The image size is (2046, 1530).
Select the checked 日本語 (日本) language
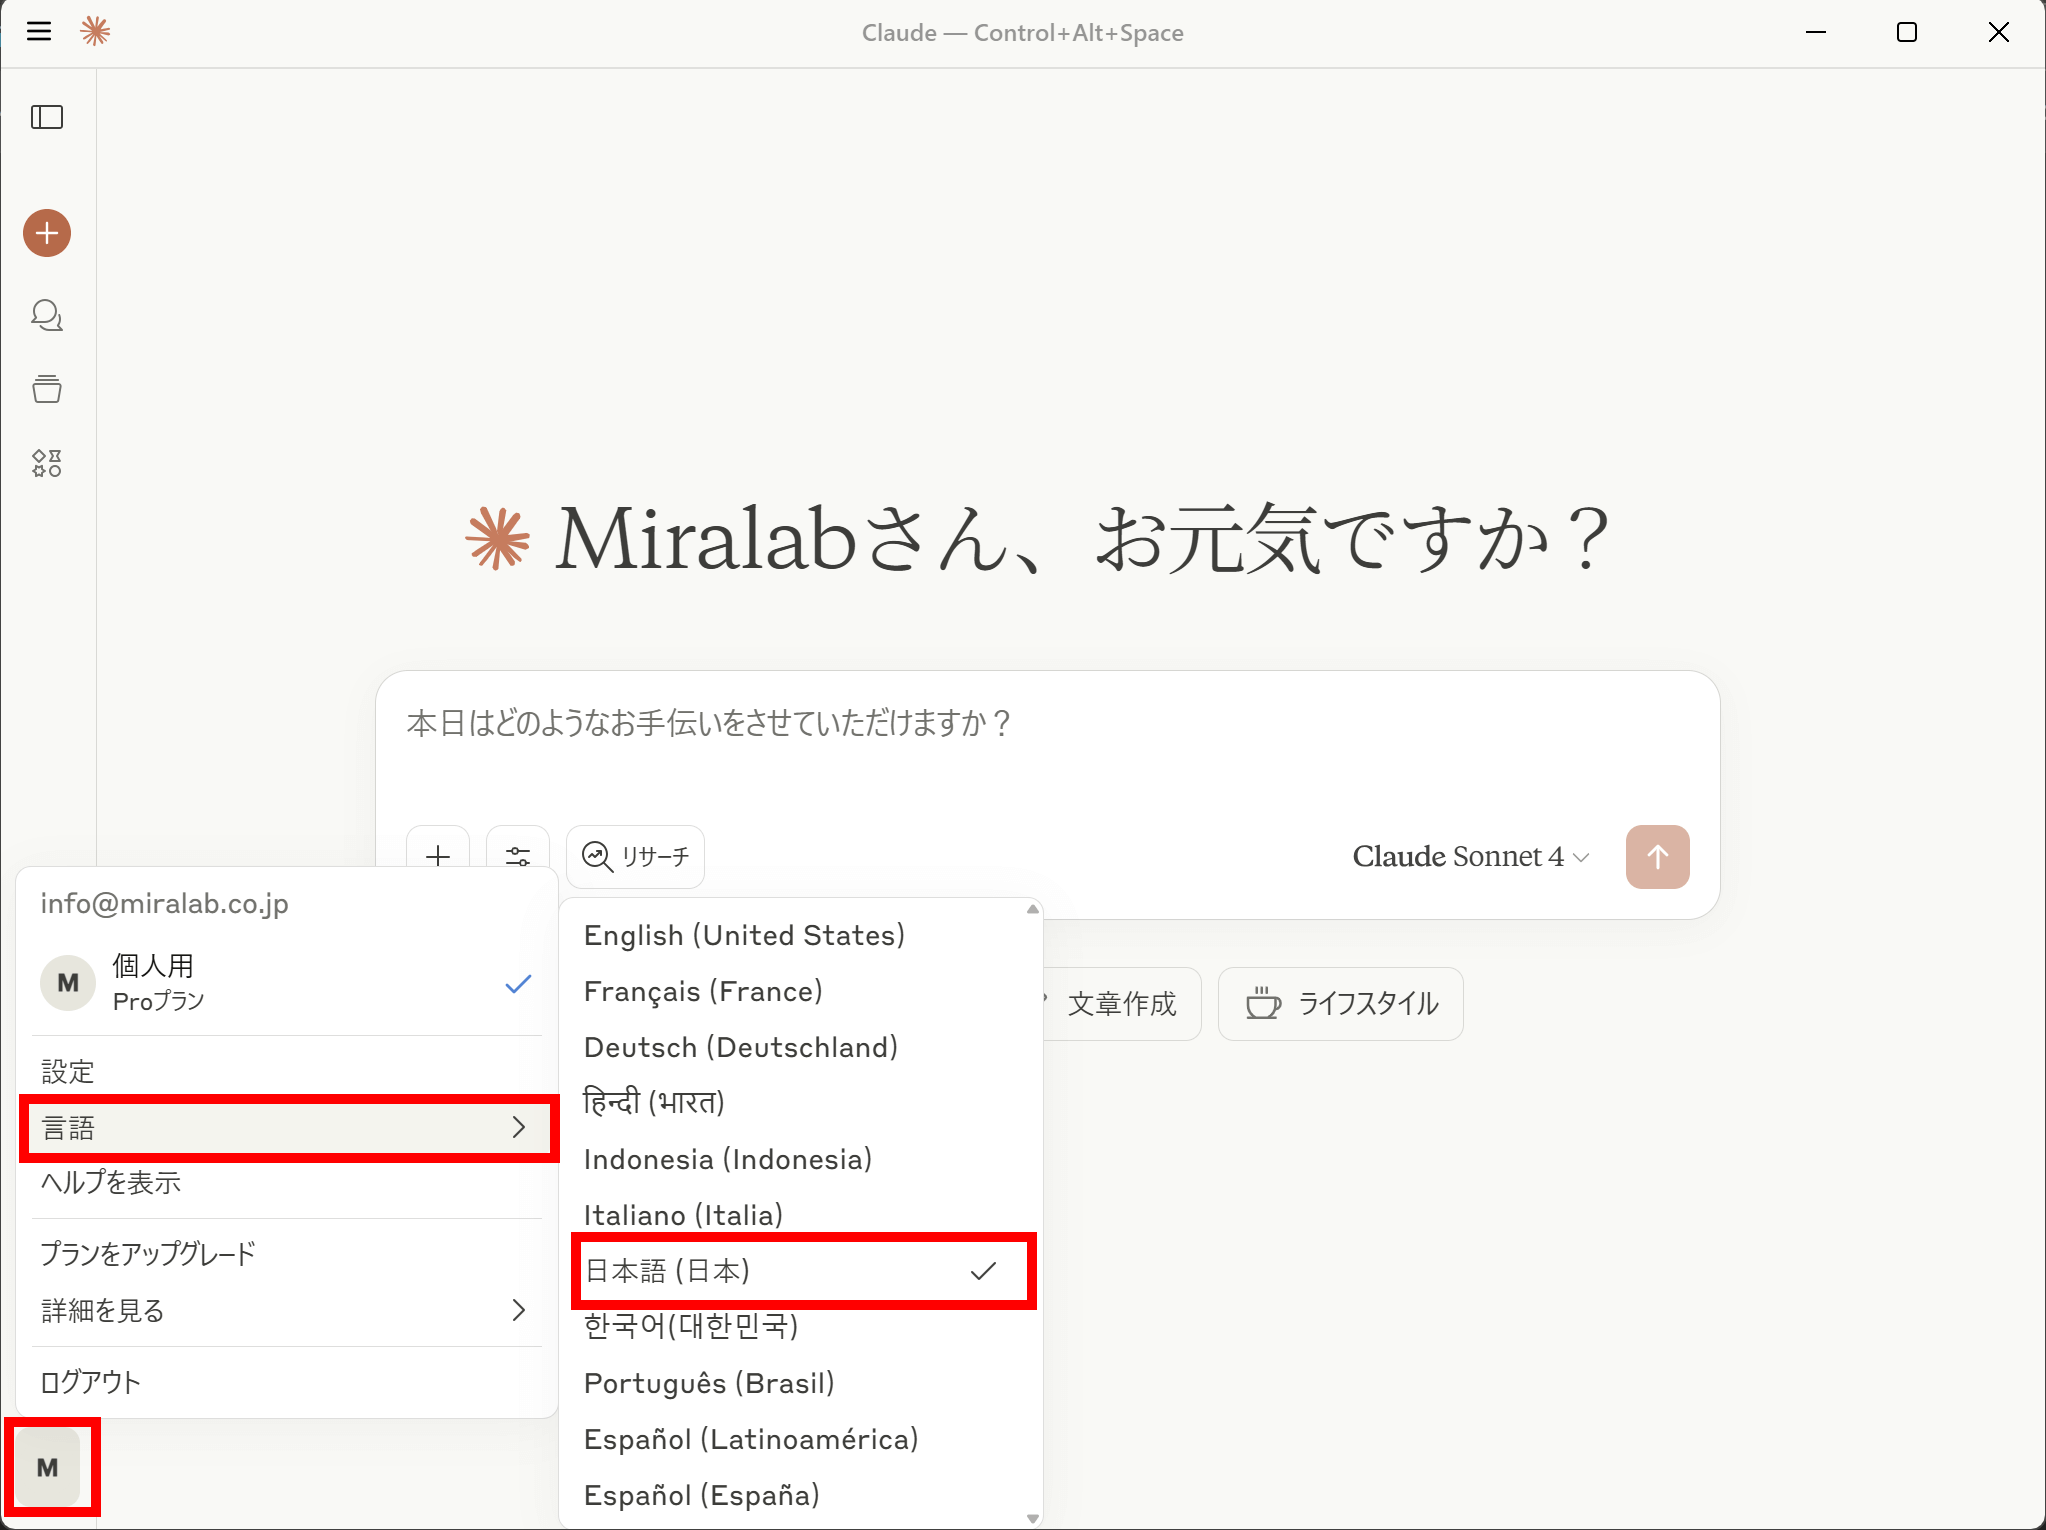coord(797,1271)
